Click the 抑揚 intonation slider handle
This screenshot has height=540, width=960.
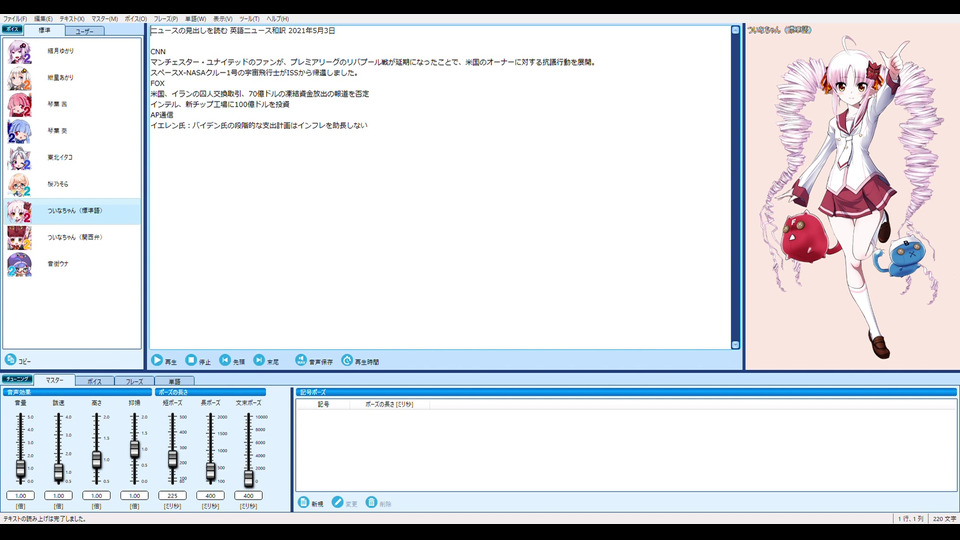[x=134, y=449]
